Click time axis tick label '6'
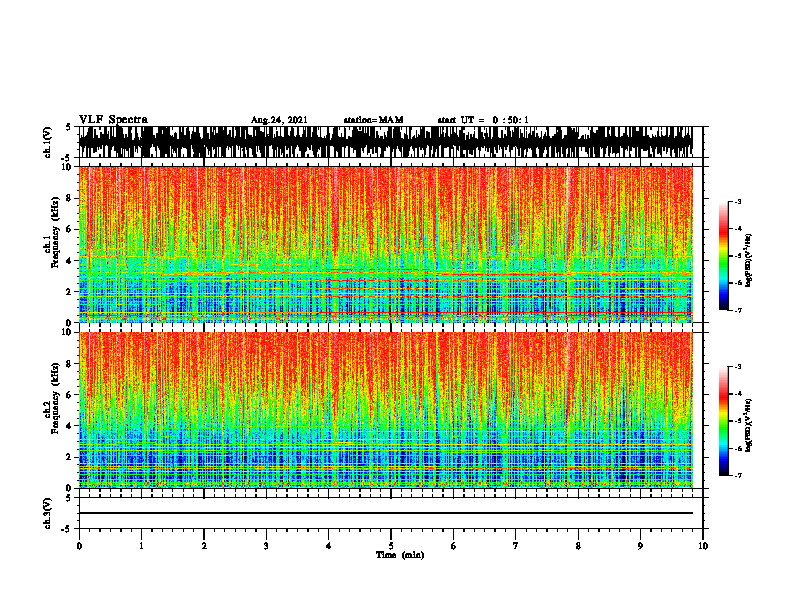 tap(454, 546)
